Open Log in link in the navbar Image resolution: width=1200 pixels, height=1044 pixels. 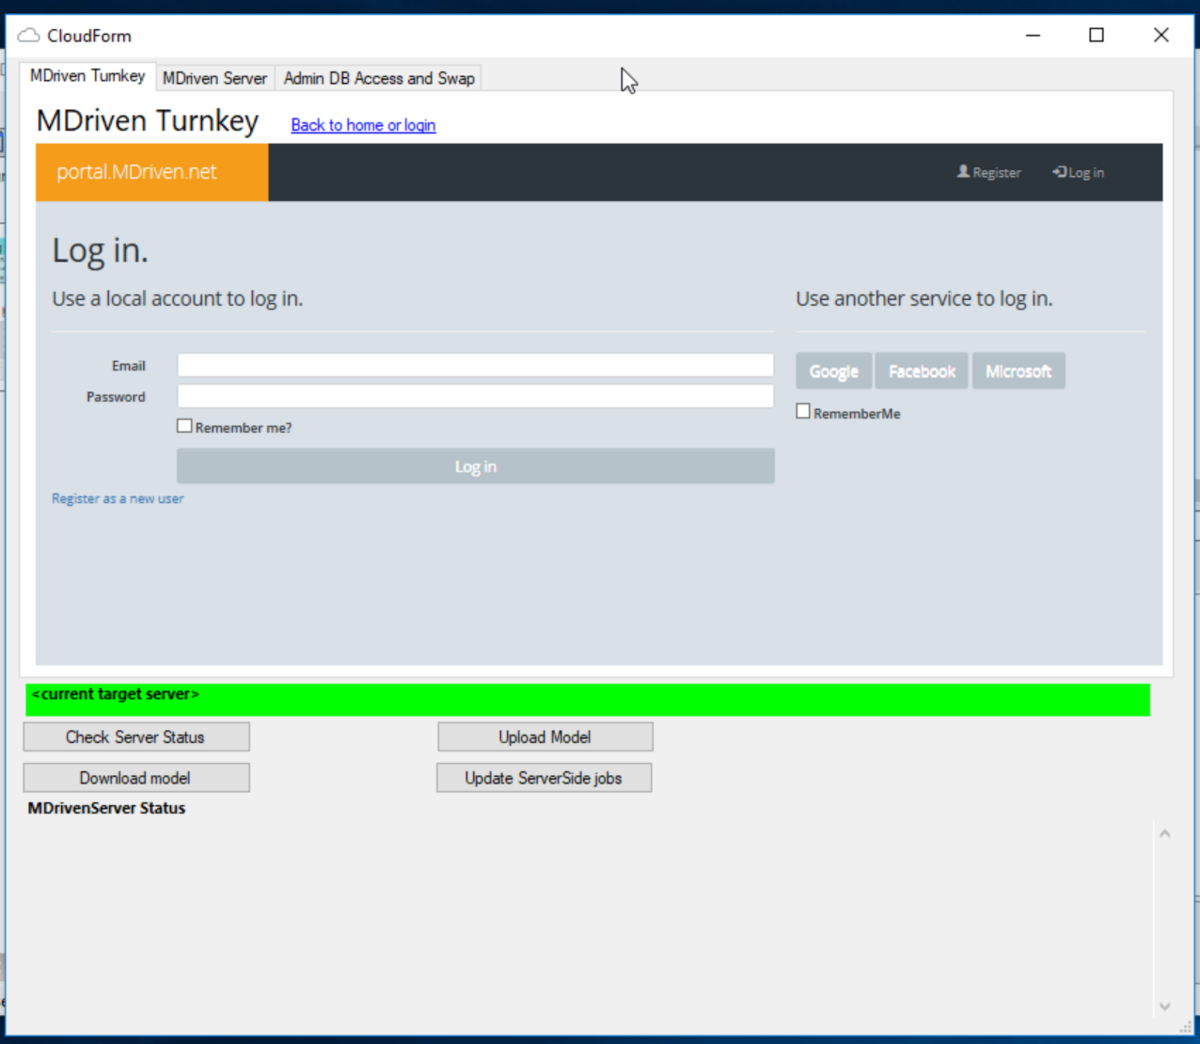[1078, 172]
